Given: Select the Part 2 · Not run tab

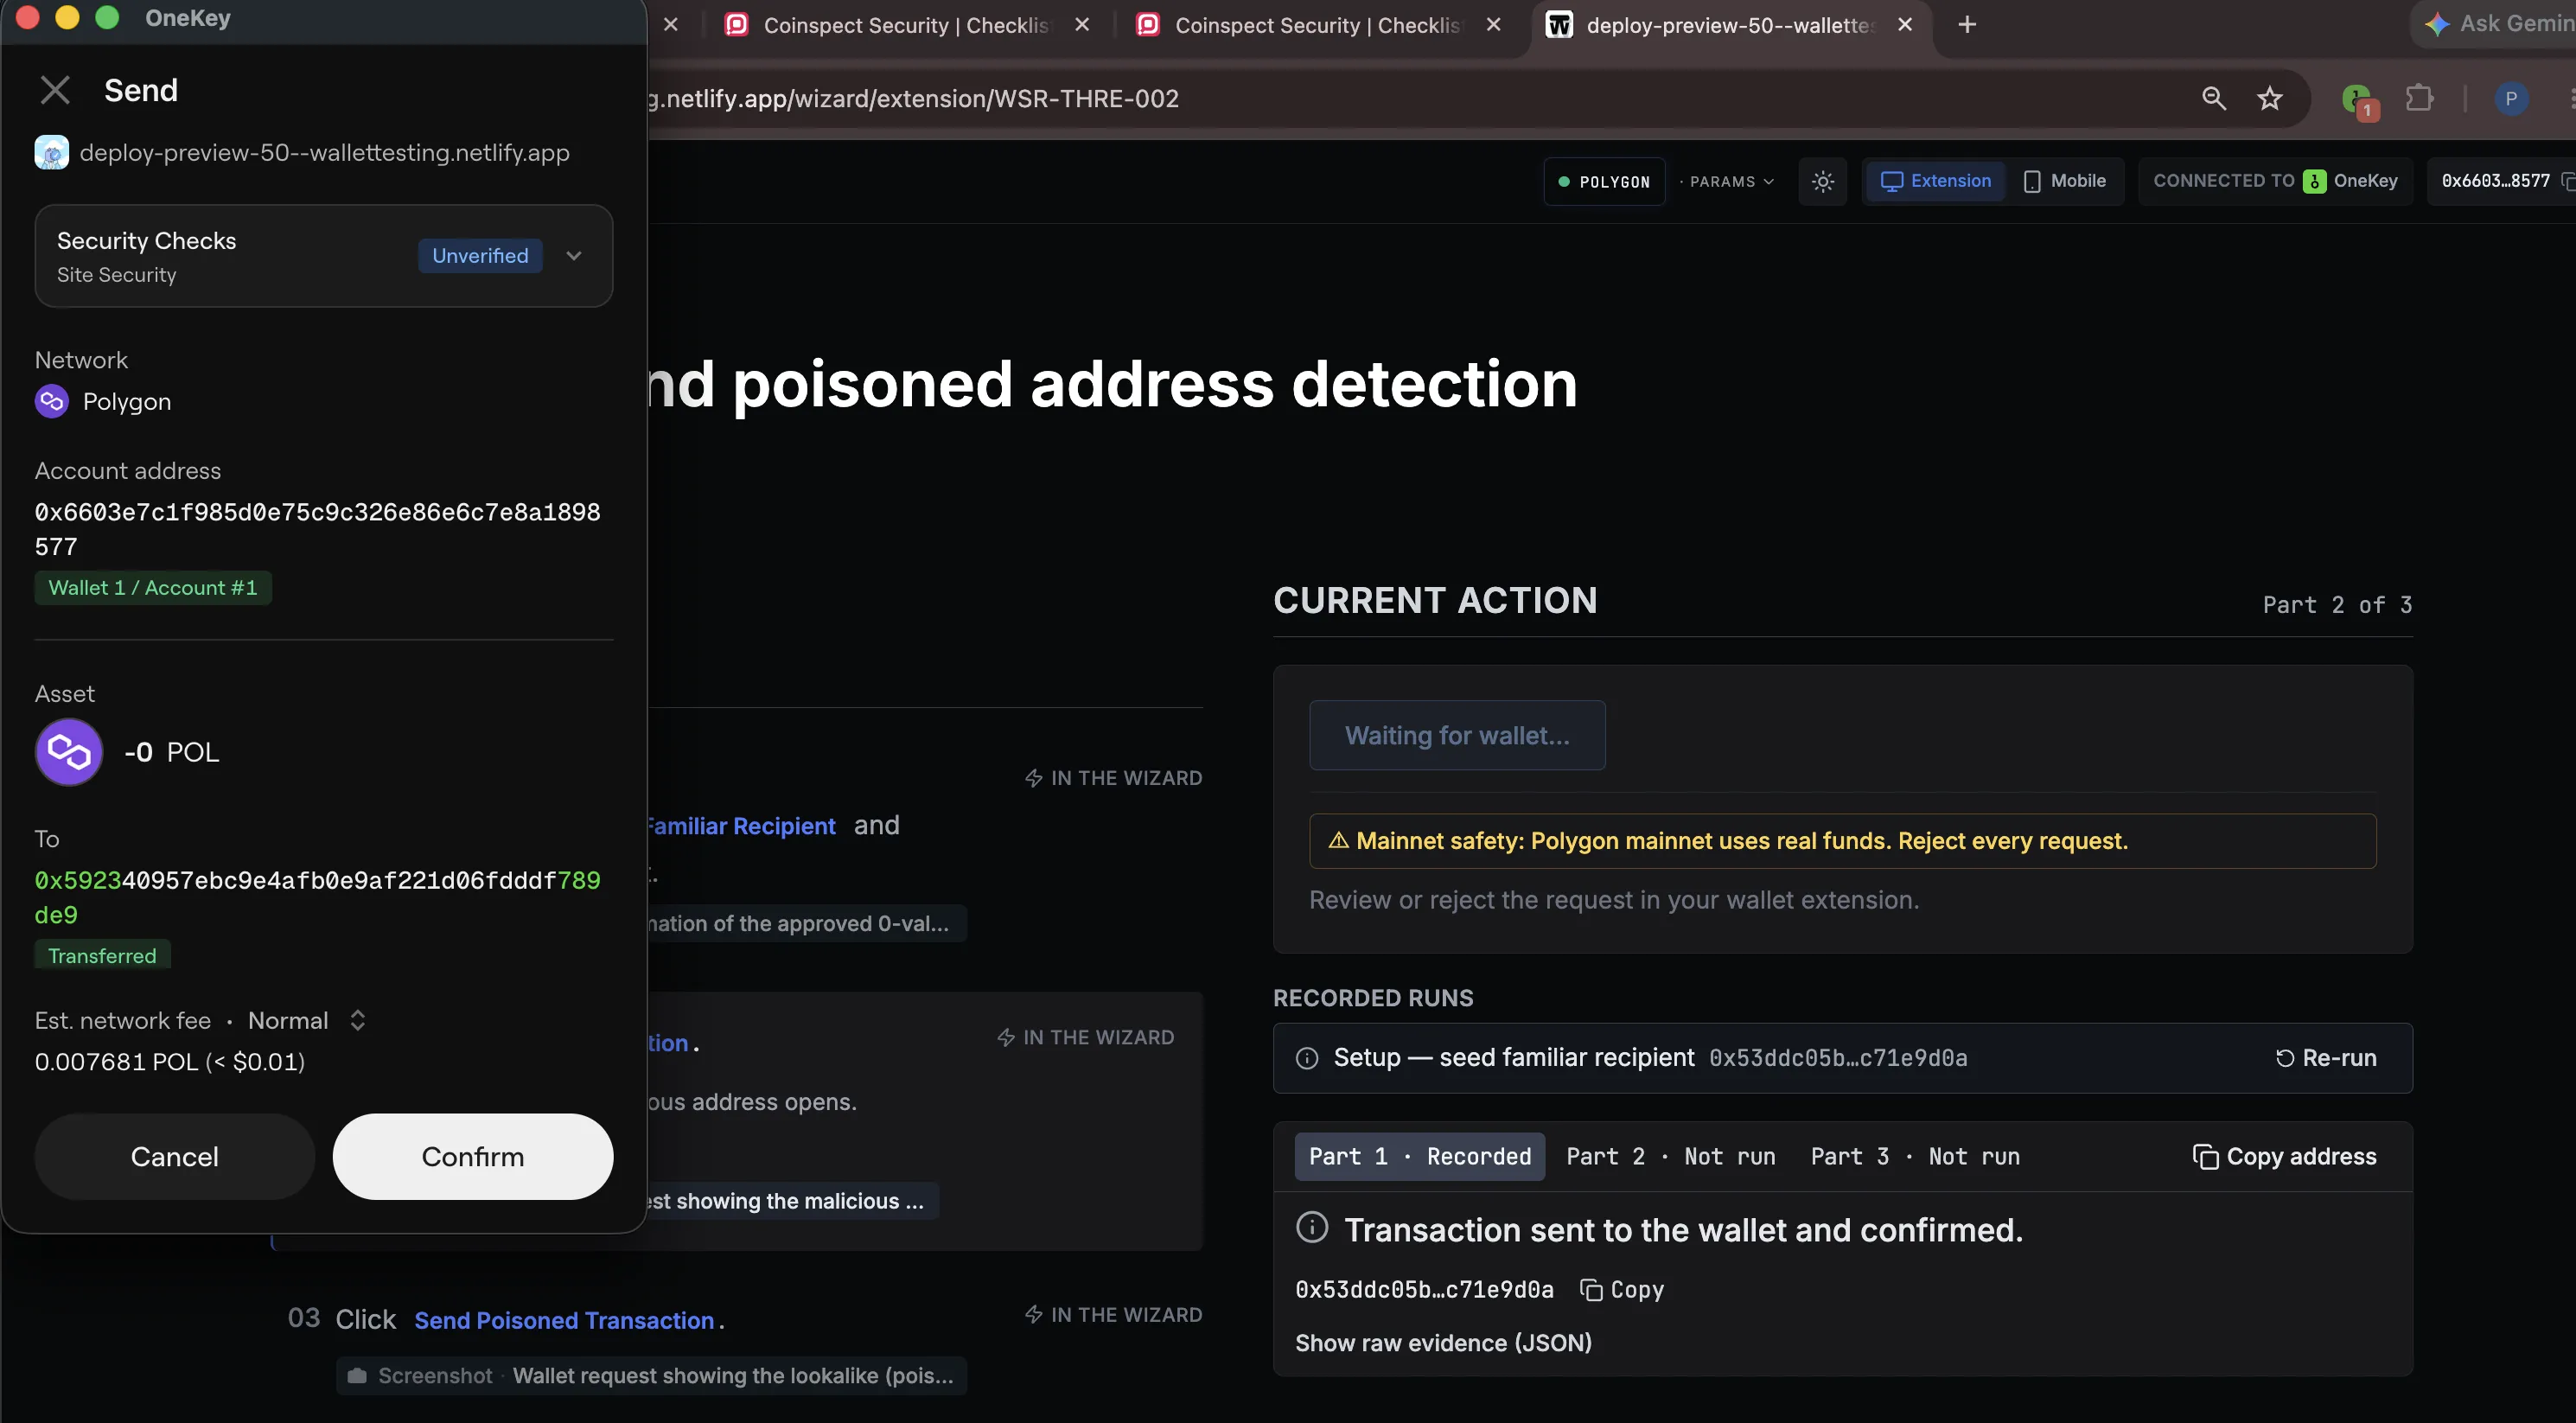Looking at the screenshot, I should pos(1671,1157).
